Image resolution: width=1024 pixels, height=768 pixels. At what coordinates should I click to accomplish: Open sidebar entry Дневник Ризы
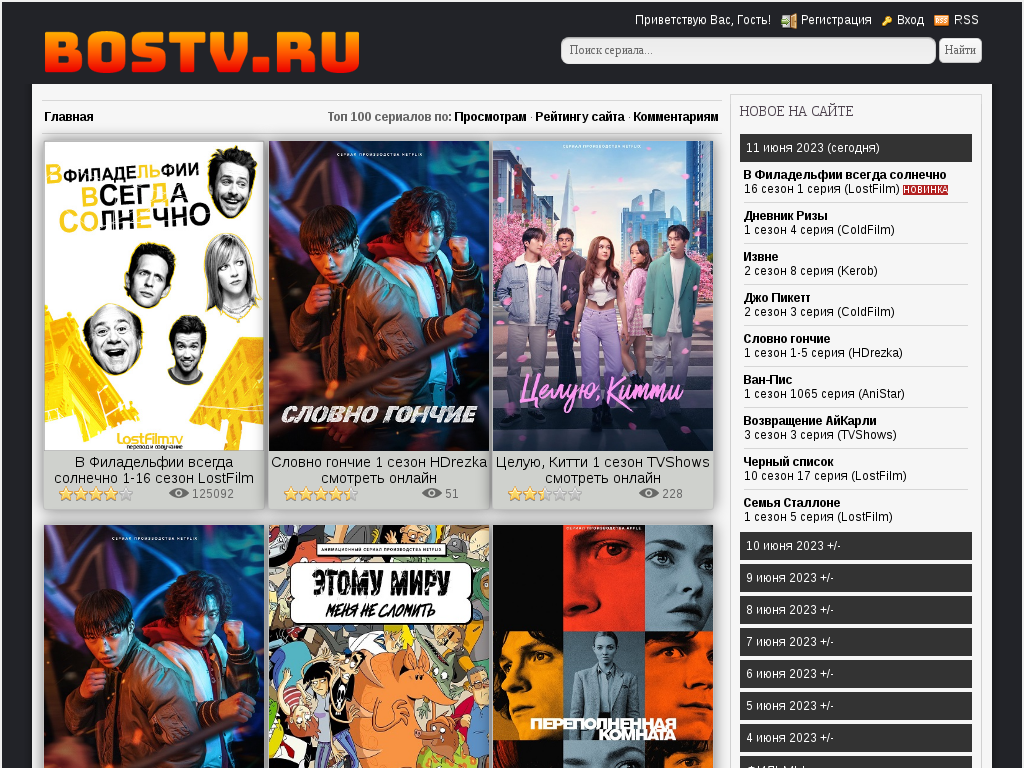click(786, 216)
